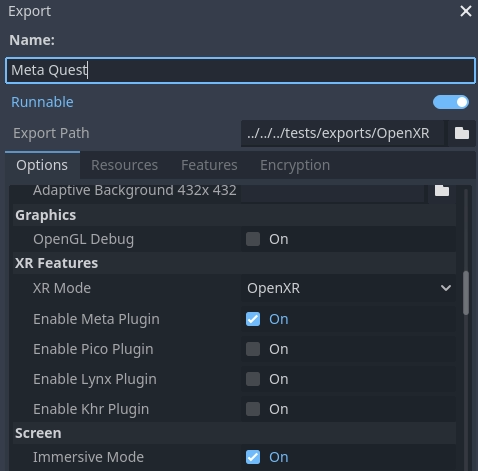Click the options list vertical scrollbar

466,293
